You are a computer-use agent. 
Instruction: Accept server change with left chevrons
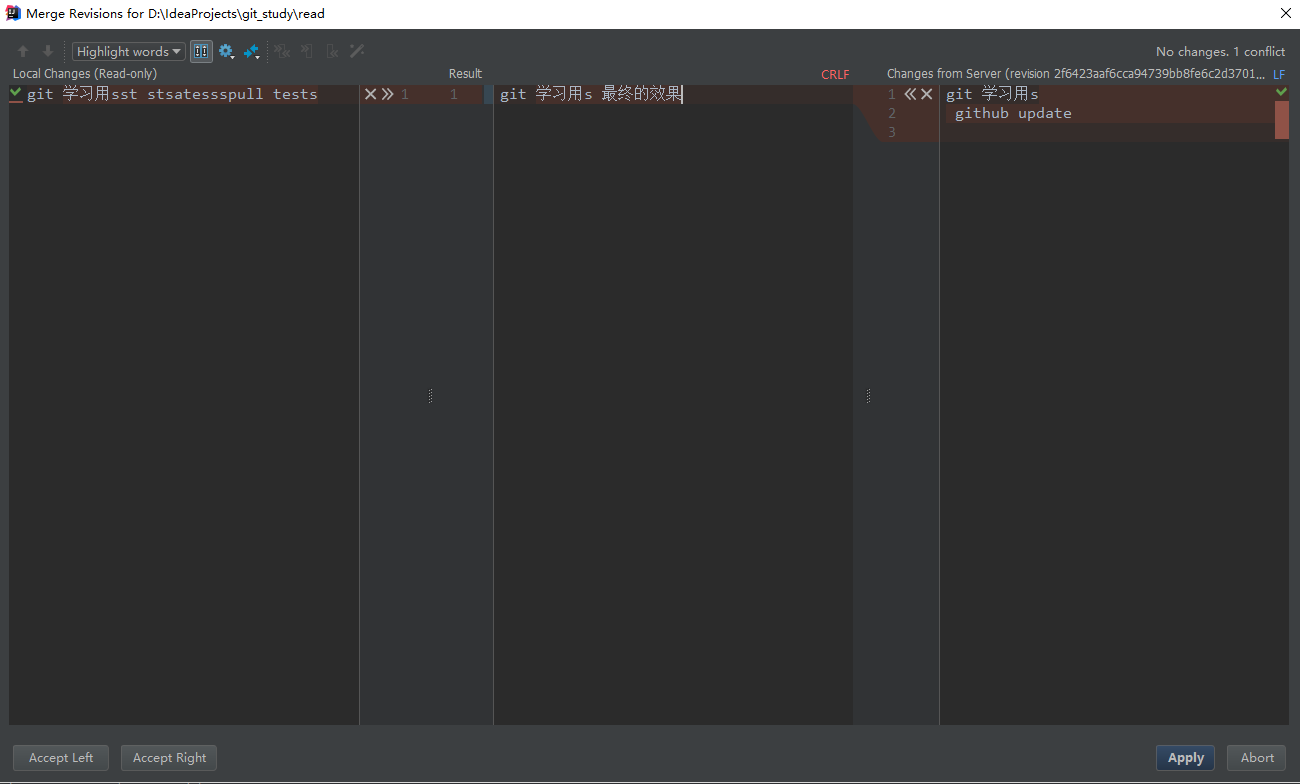coord(910,94)
